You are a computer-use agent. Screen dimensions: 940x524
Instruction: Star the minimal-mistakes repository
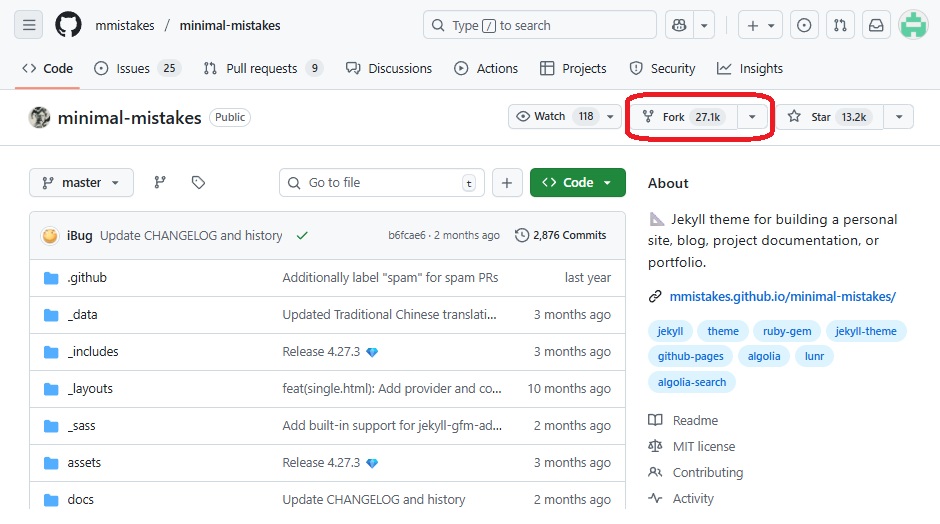[826, 117]
